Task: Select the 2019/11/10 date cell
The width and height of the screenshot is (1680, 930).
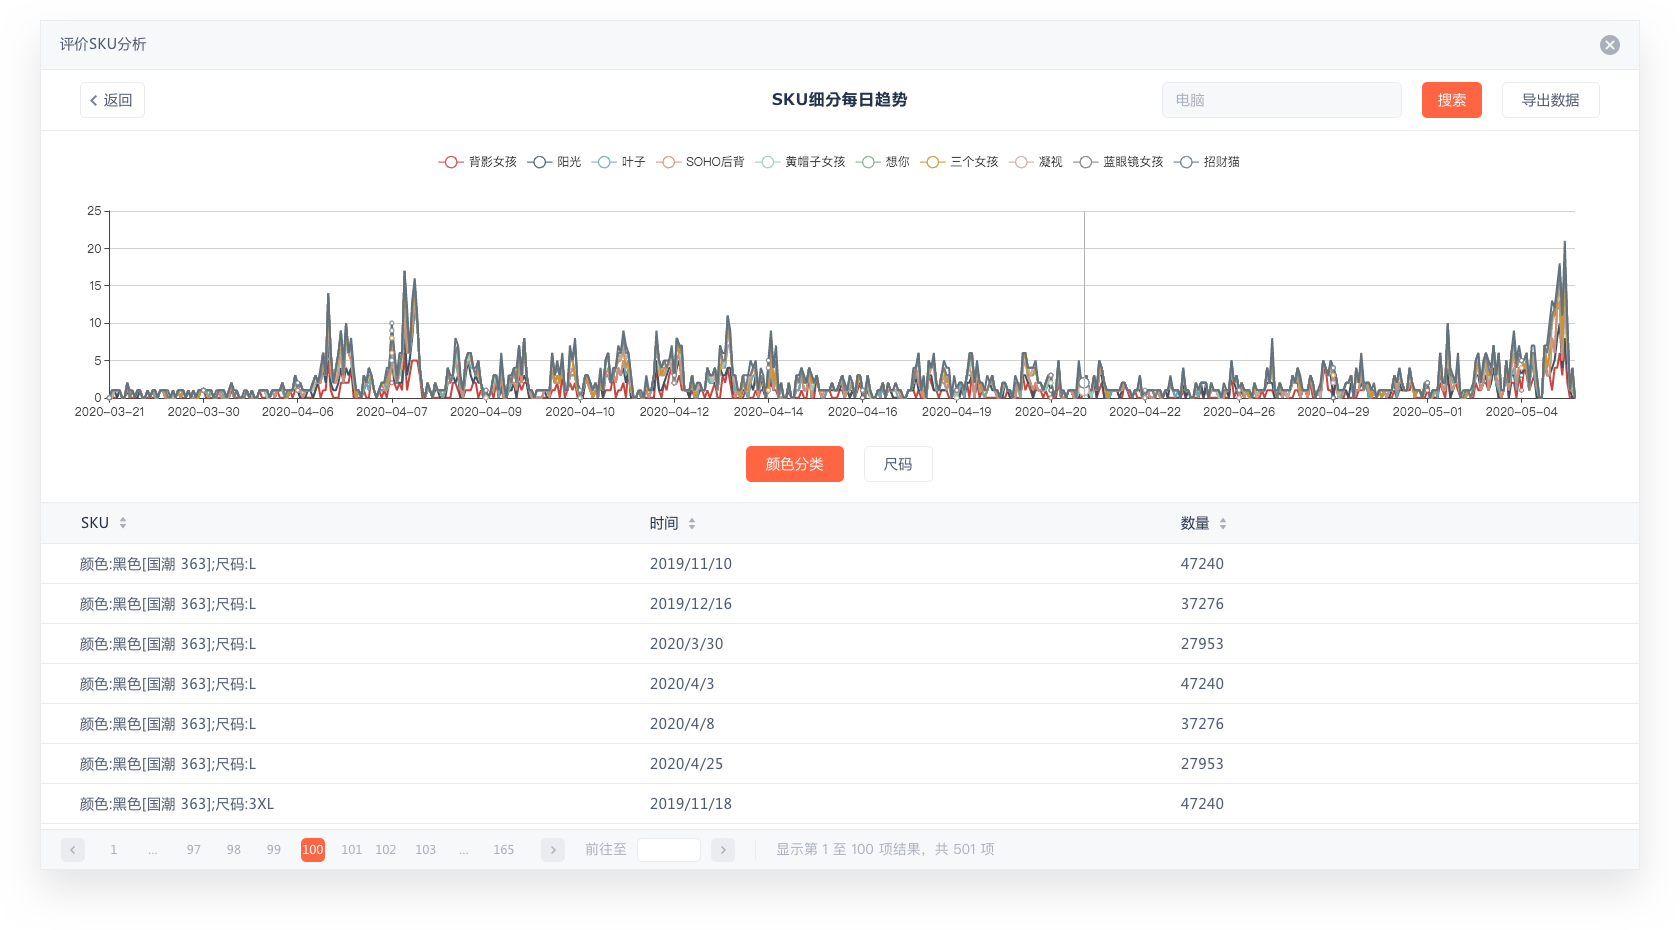Action: pyautogui.click(x=690, y=564)
